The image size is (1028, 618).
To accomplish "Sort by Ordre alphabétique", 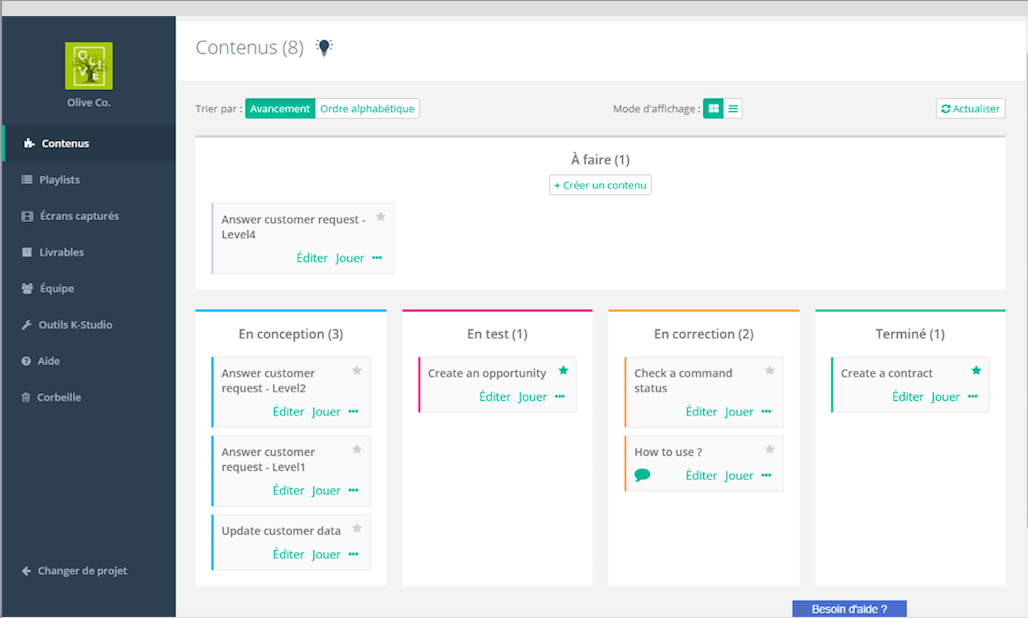I will (367, 109).
